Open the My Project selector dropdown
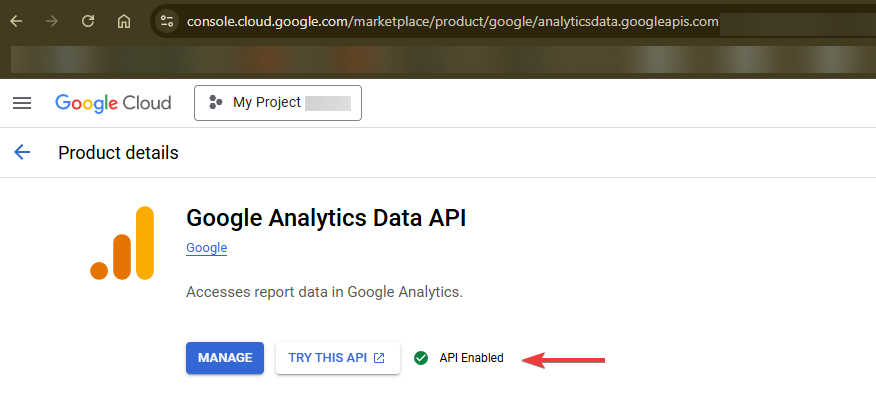This screenshot has height=409, width=876. tap(278, 103)
